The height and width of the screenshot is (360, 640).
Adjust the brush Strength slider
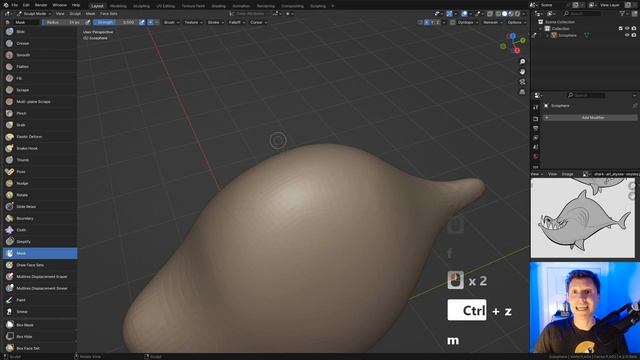click(x=115, y=22)
